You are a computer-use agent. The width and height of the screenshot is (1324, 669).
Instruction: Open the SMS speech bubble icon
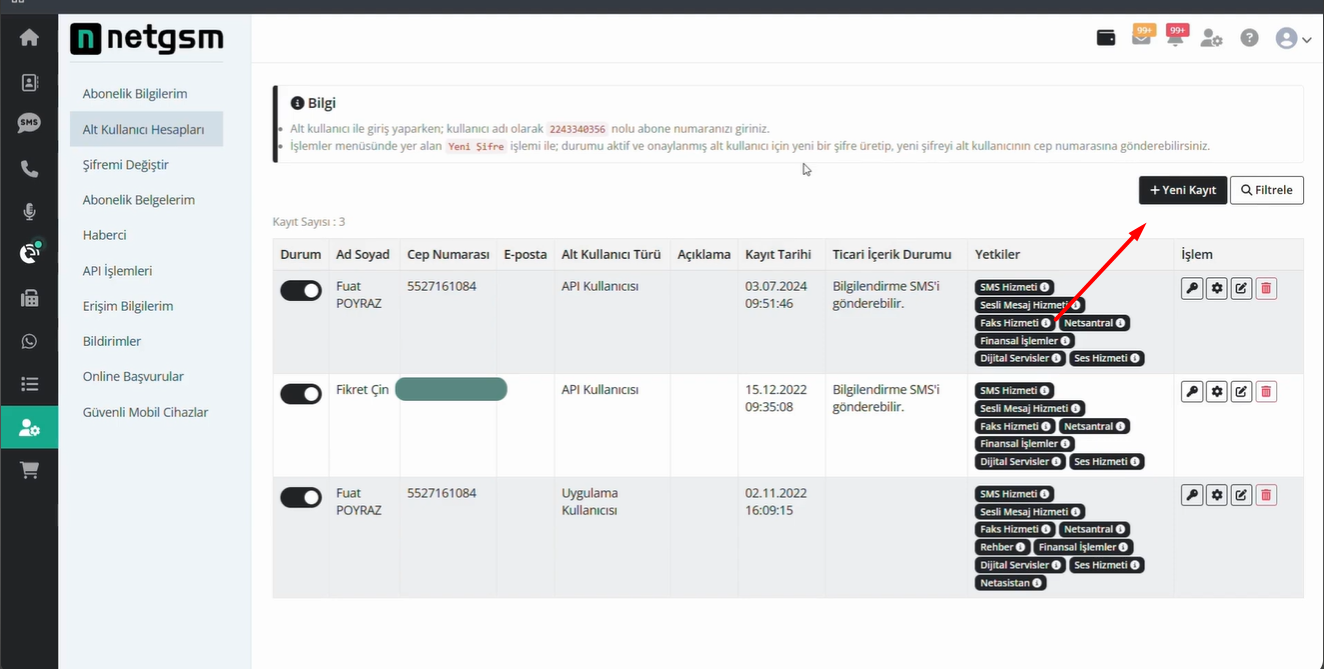click(29, 123)
